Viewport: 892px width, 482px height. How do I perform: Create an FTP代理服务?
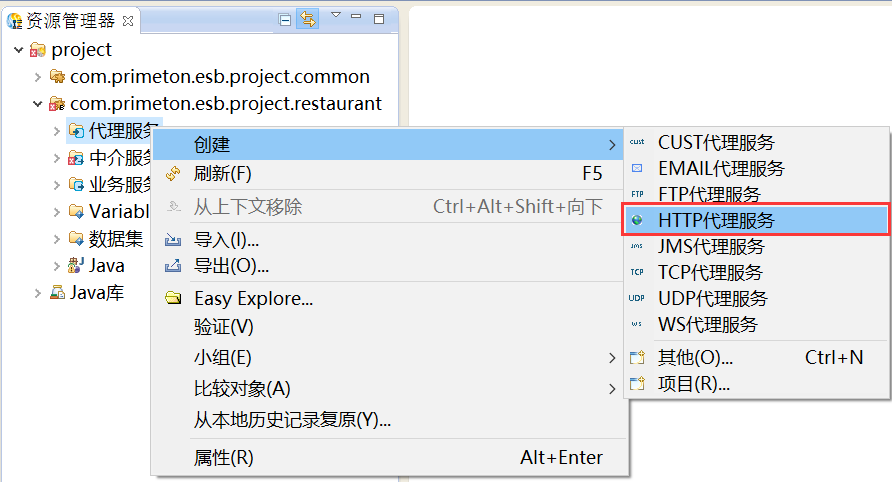coord(757,193)
